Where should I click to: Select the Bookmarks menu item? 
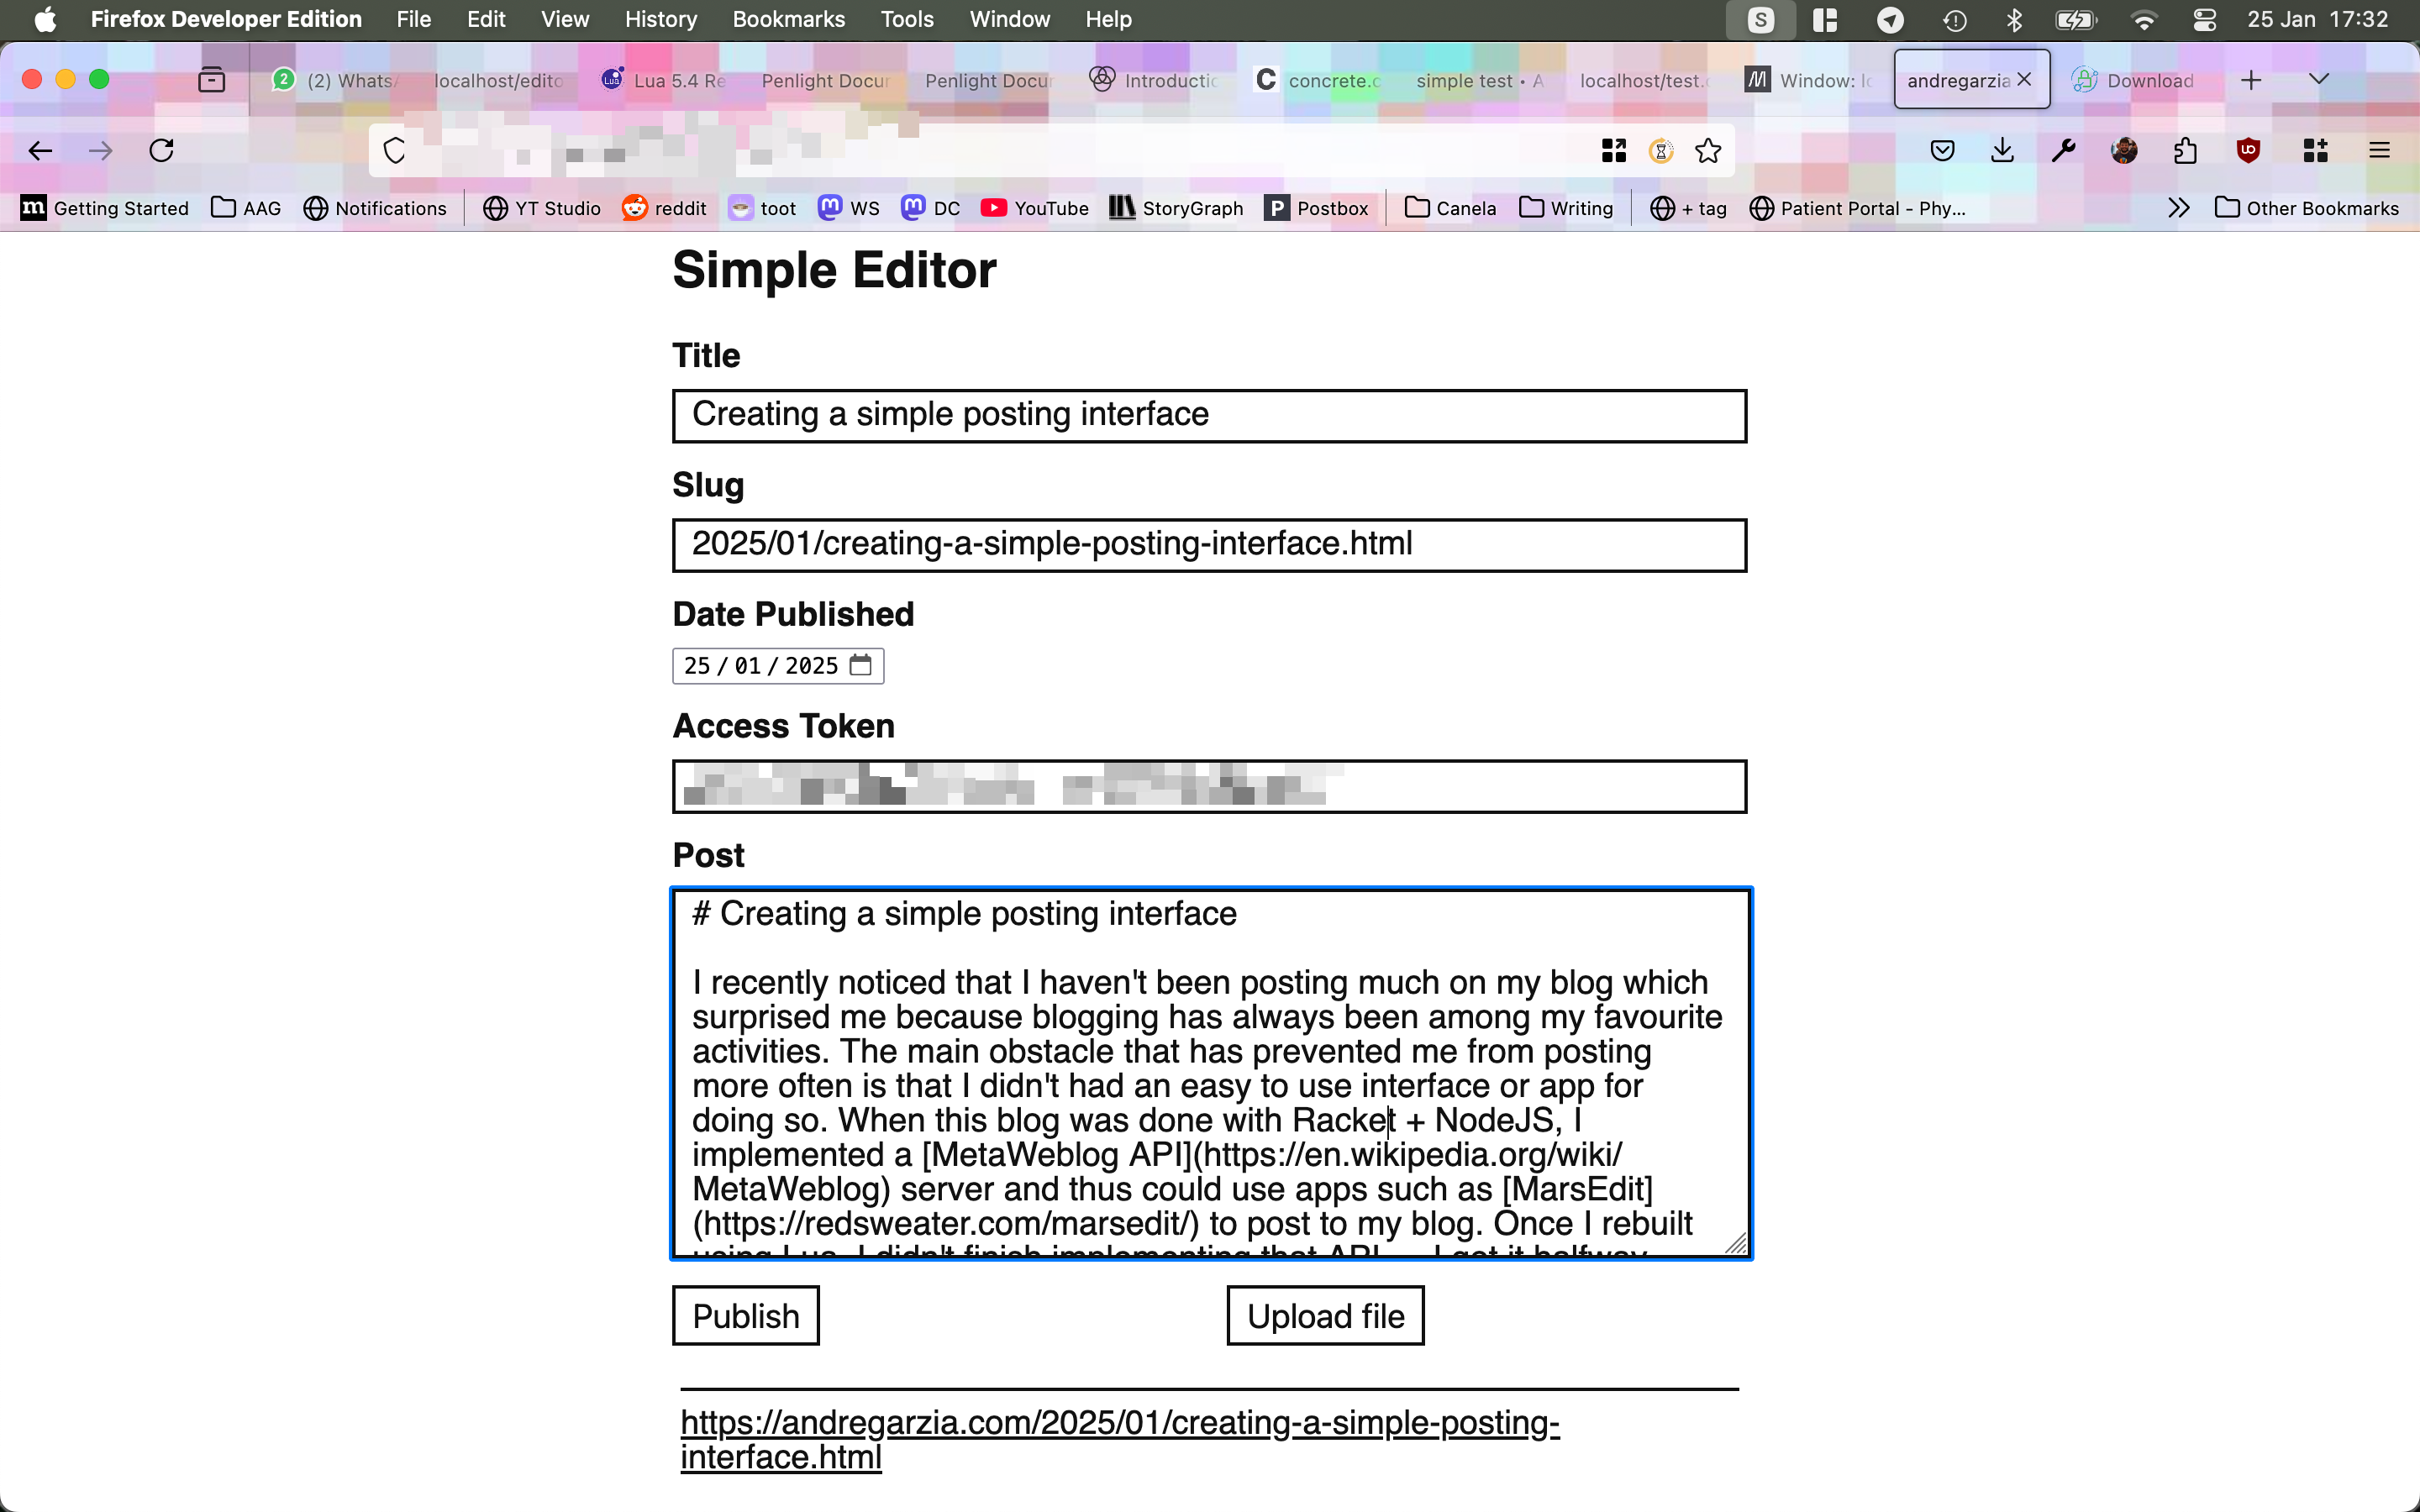click(x=787, y=19)
